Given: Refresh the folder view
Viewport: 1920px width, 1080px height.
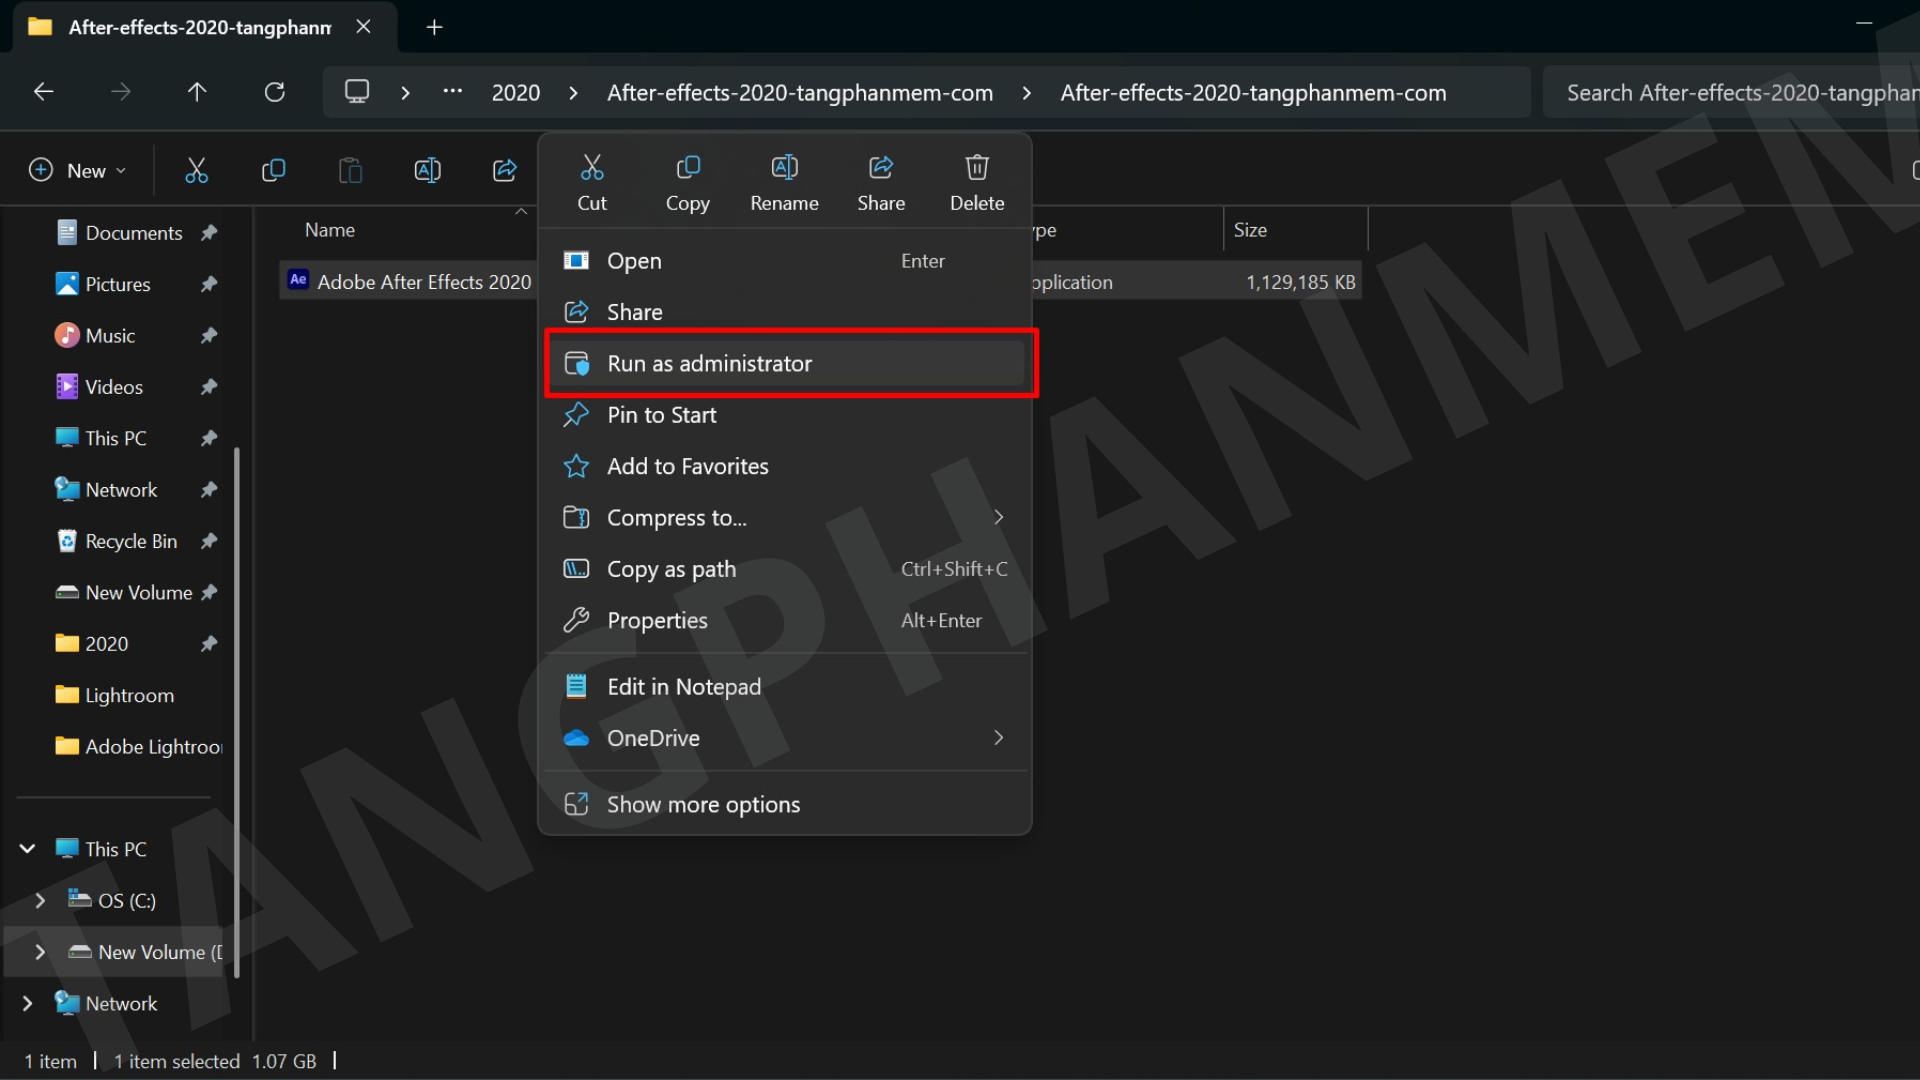Looking at the screenshot, I should (x=274, y=92).
